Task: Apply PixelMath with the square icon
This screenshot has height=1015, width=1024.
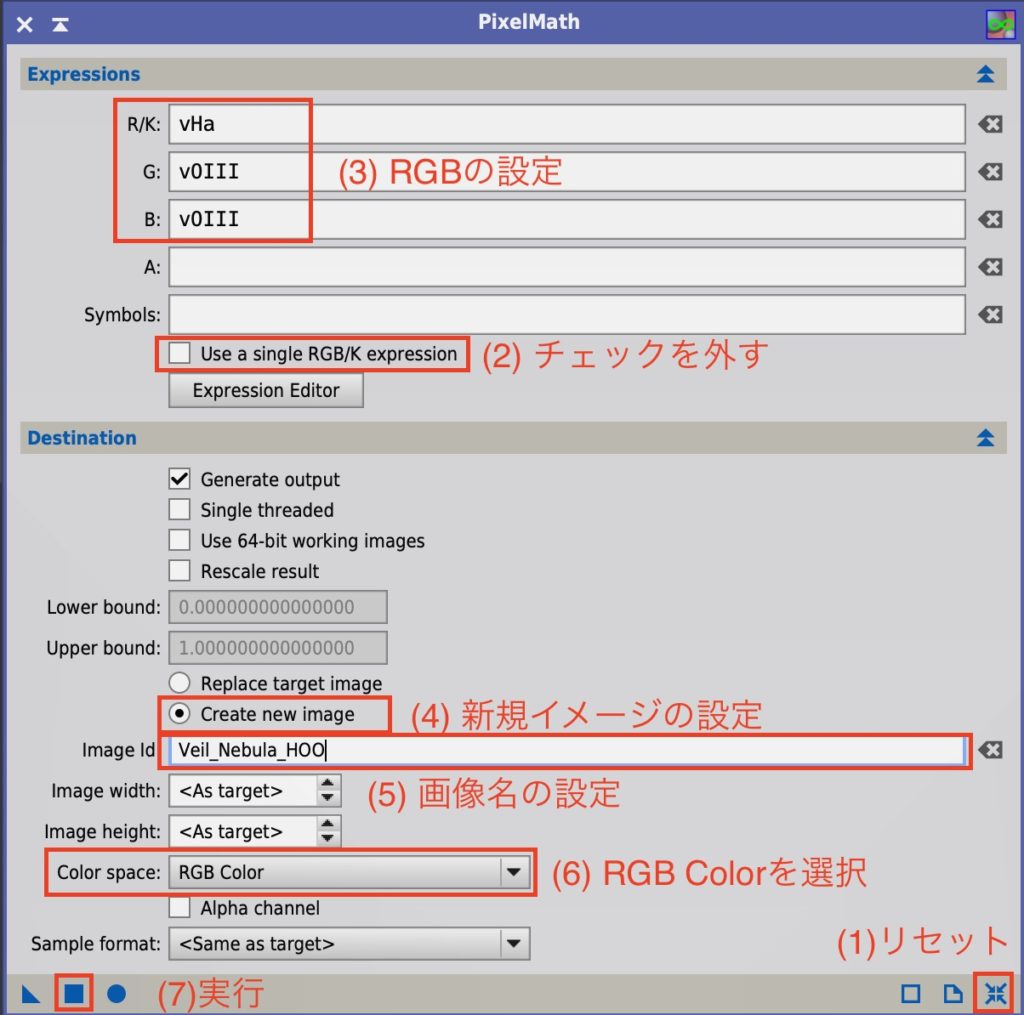Action: point(74,993)
